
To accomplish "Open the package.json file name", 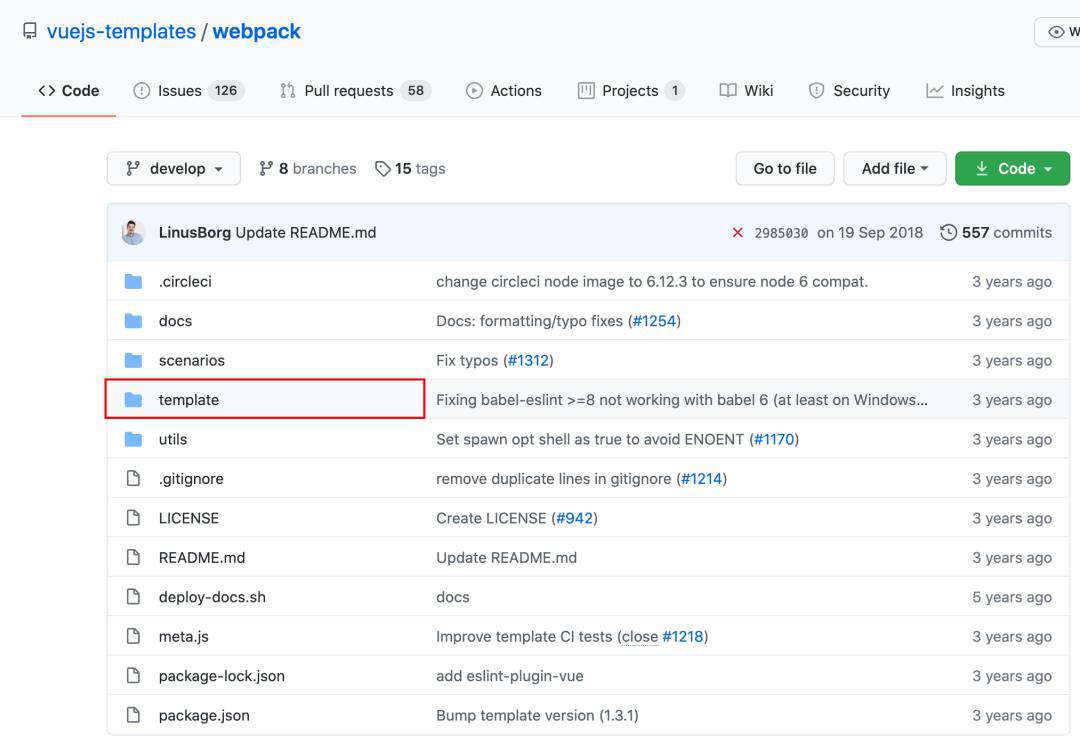I will 204,715.
